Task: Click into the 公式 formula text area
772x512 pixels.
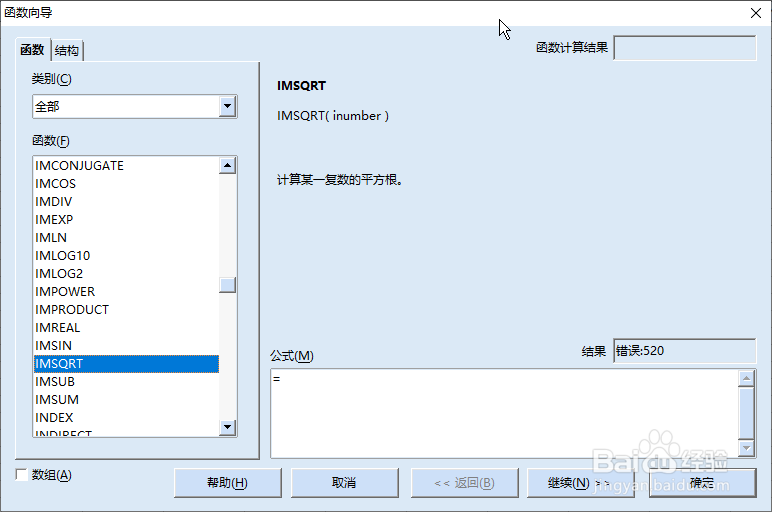Action: coord(504,414)
